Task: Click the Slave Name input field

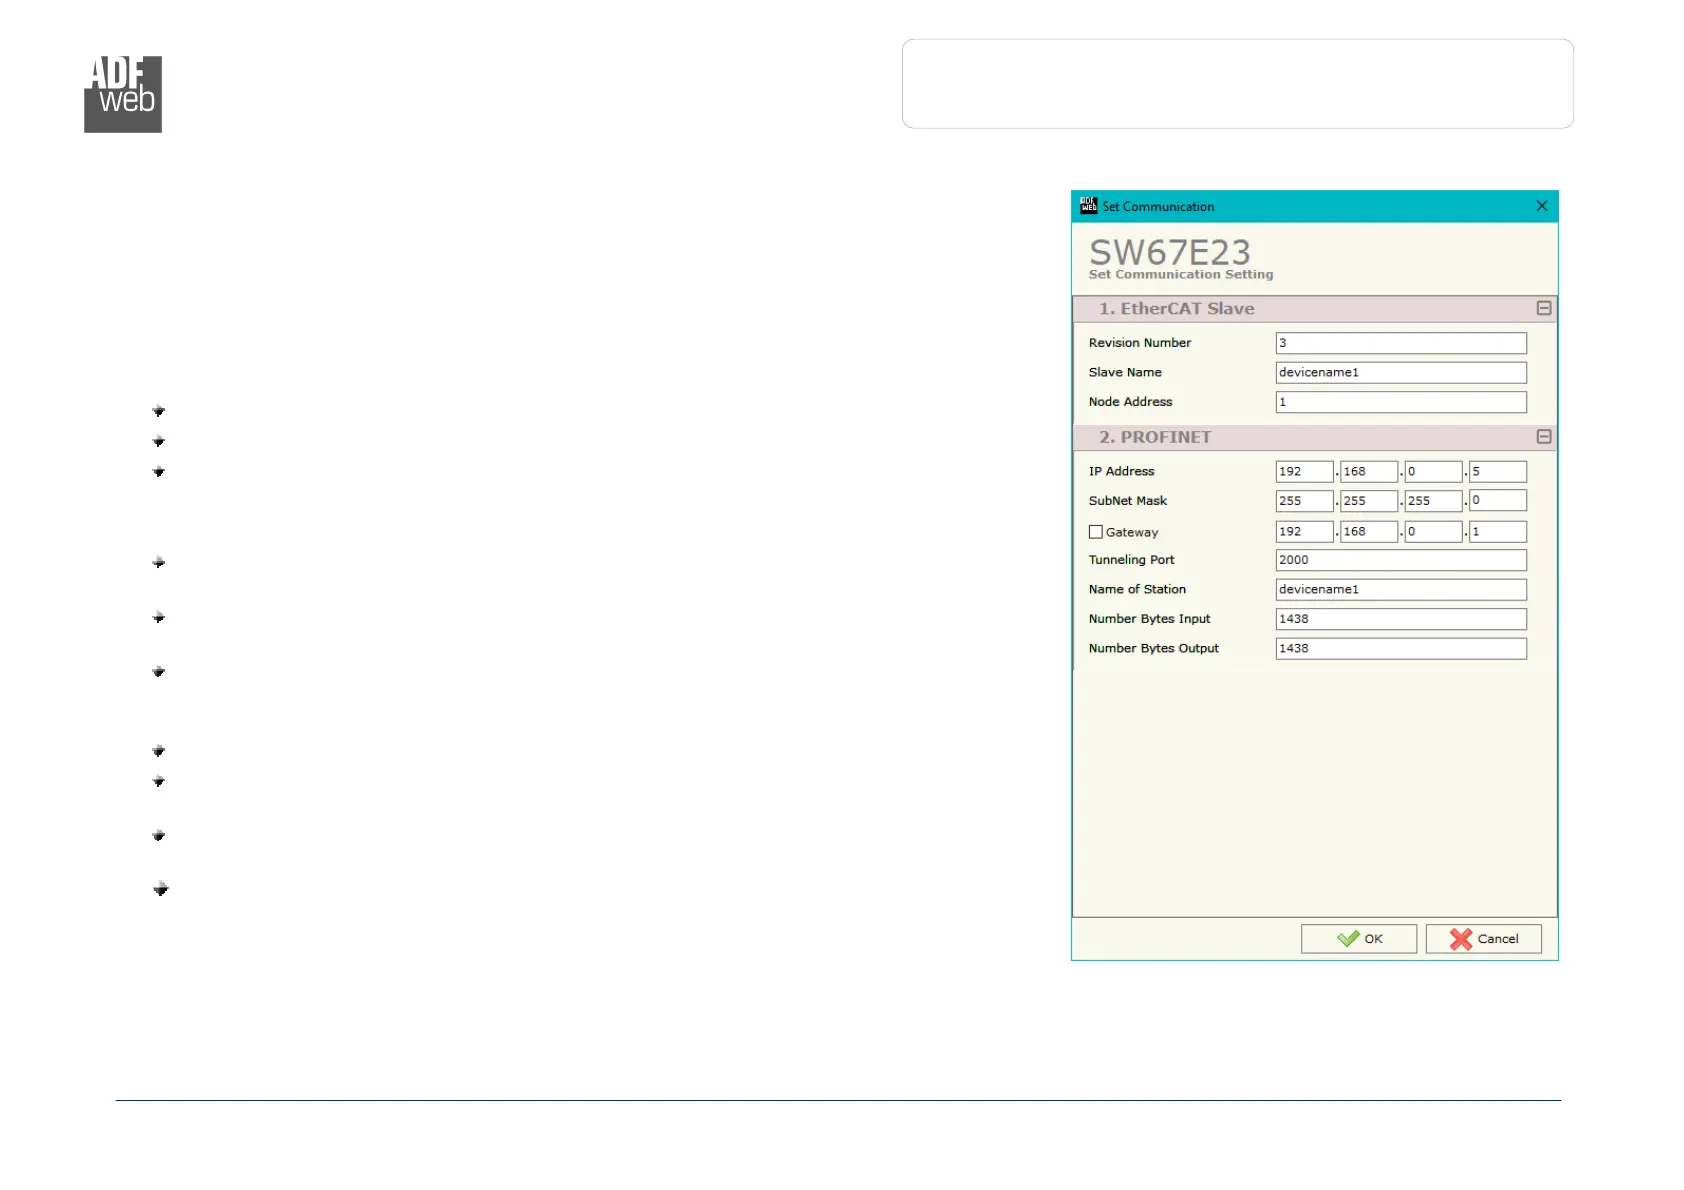Action: [x=1400, y=373]
